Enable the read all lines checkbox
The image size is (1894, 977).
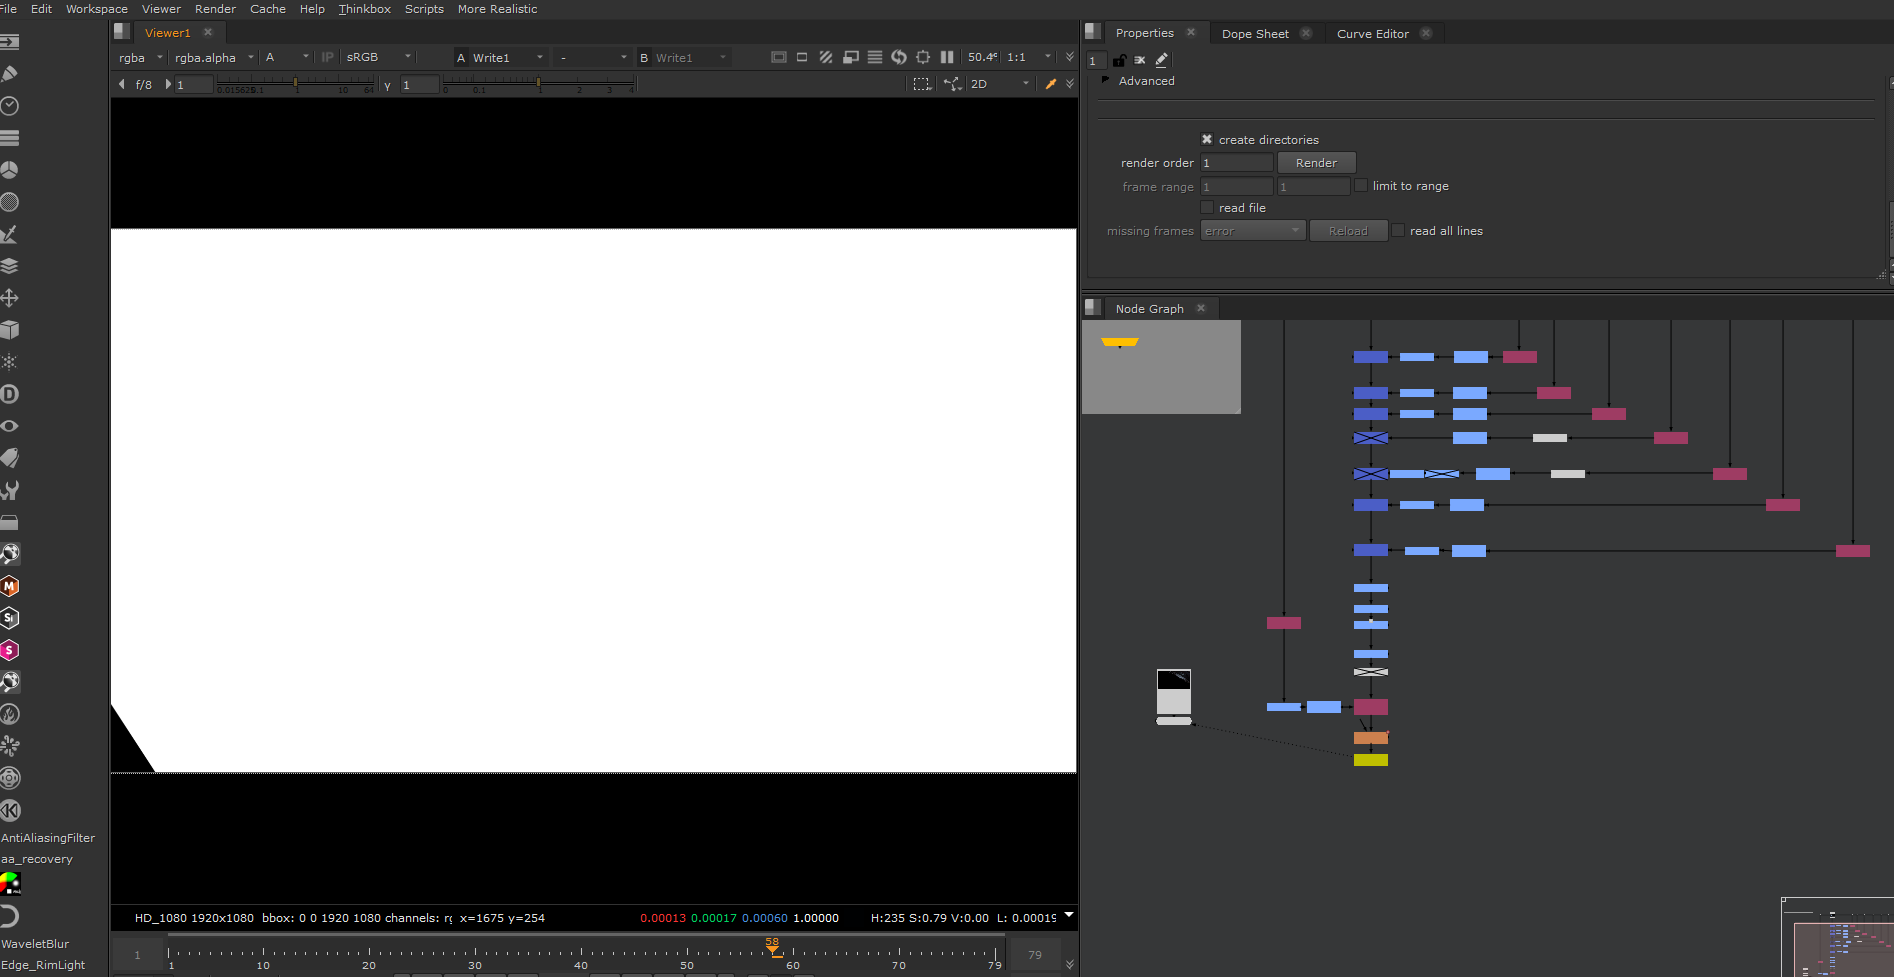click(1398, 230)
